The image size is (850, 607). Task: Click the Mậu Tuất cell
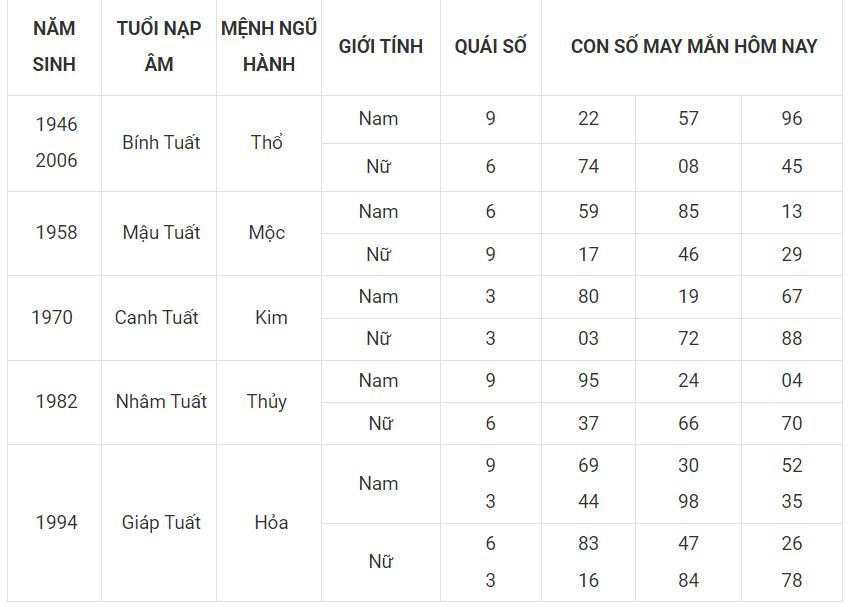[161, 233]
